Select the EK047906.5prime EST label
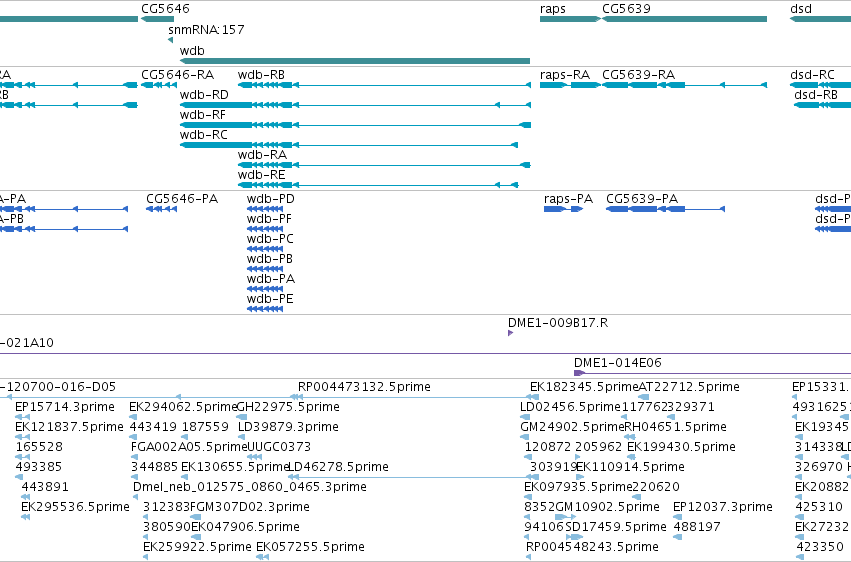This screenshot has height=562, width=851. [x=245, y=527]
